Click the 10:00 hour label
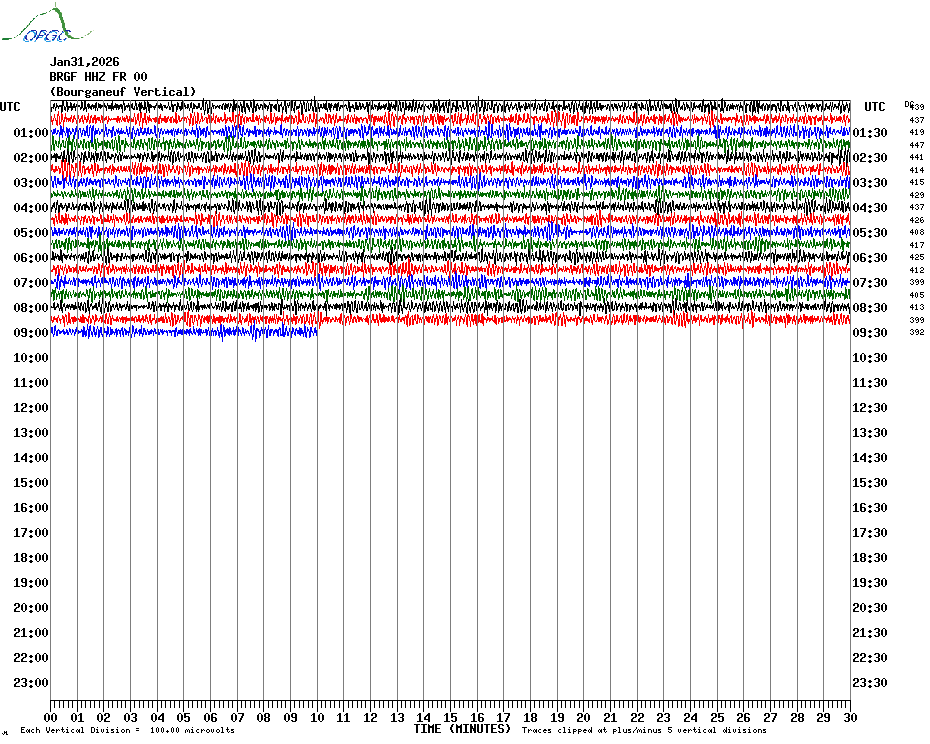The image size is (930, 744). (31, 358)
